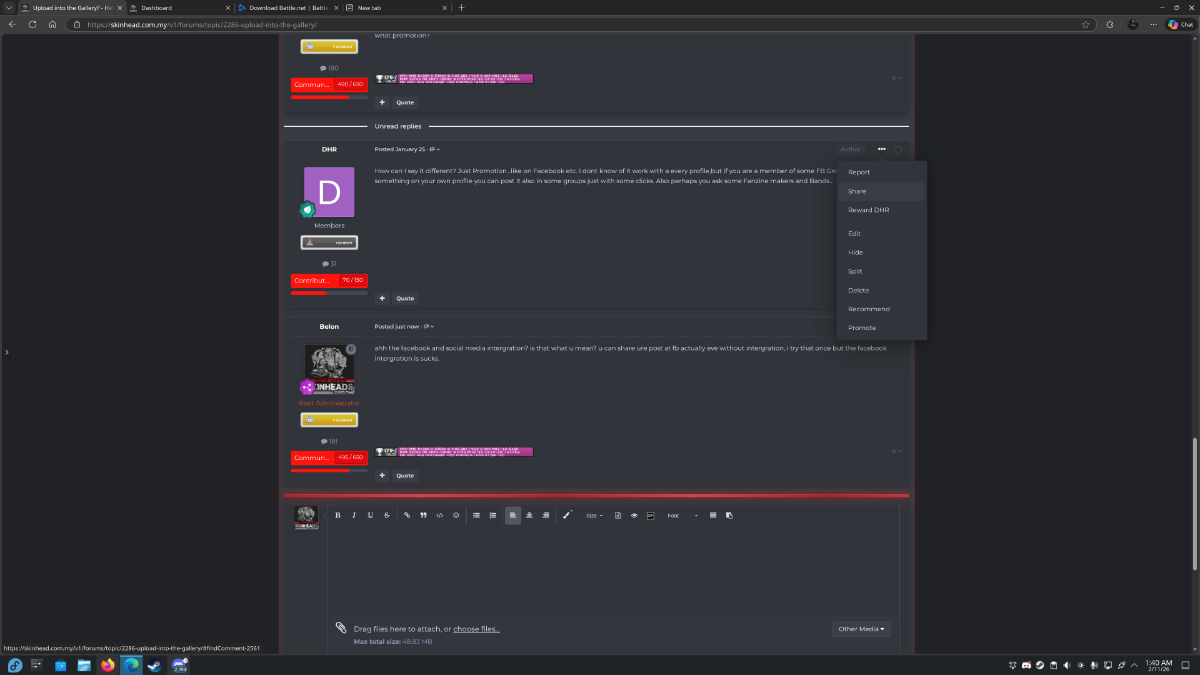
Task: Tick the moderation checkbox on DHR's post
Action: (x=898, y=150)
